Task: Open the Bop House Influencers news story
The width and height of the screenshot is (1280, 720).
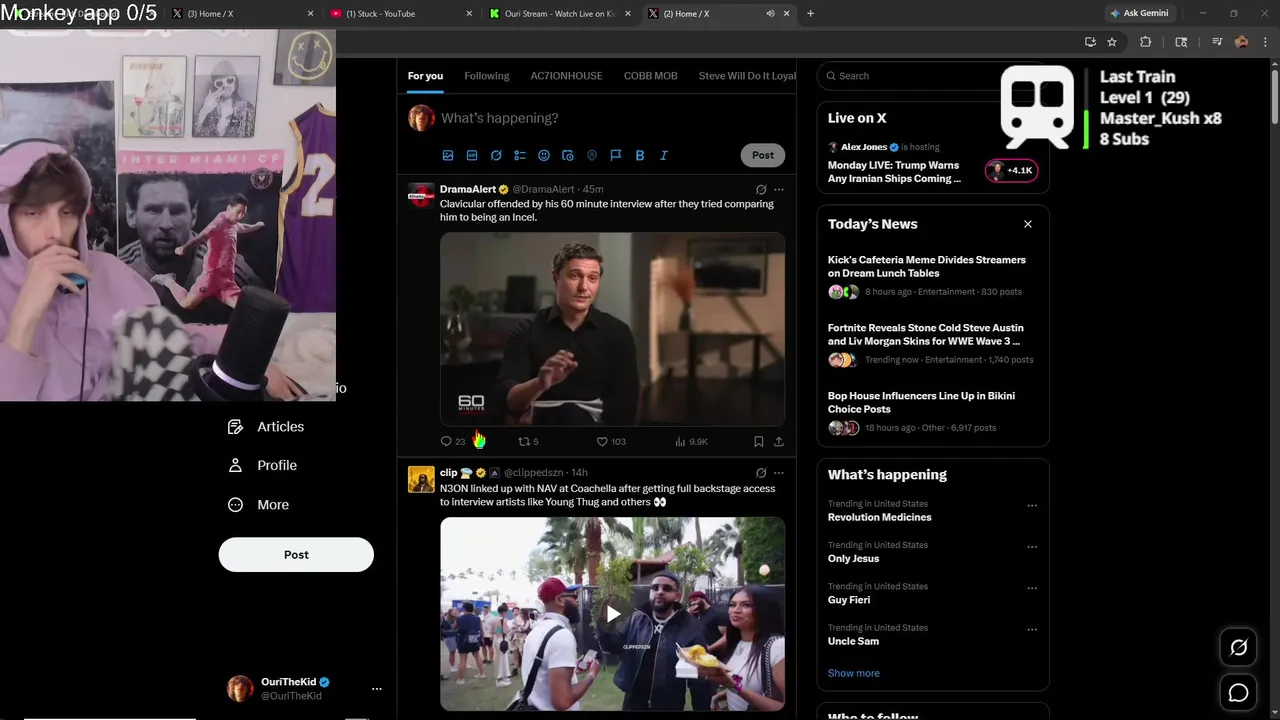Action: [921, 402]
